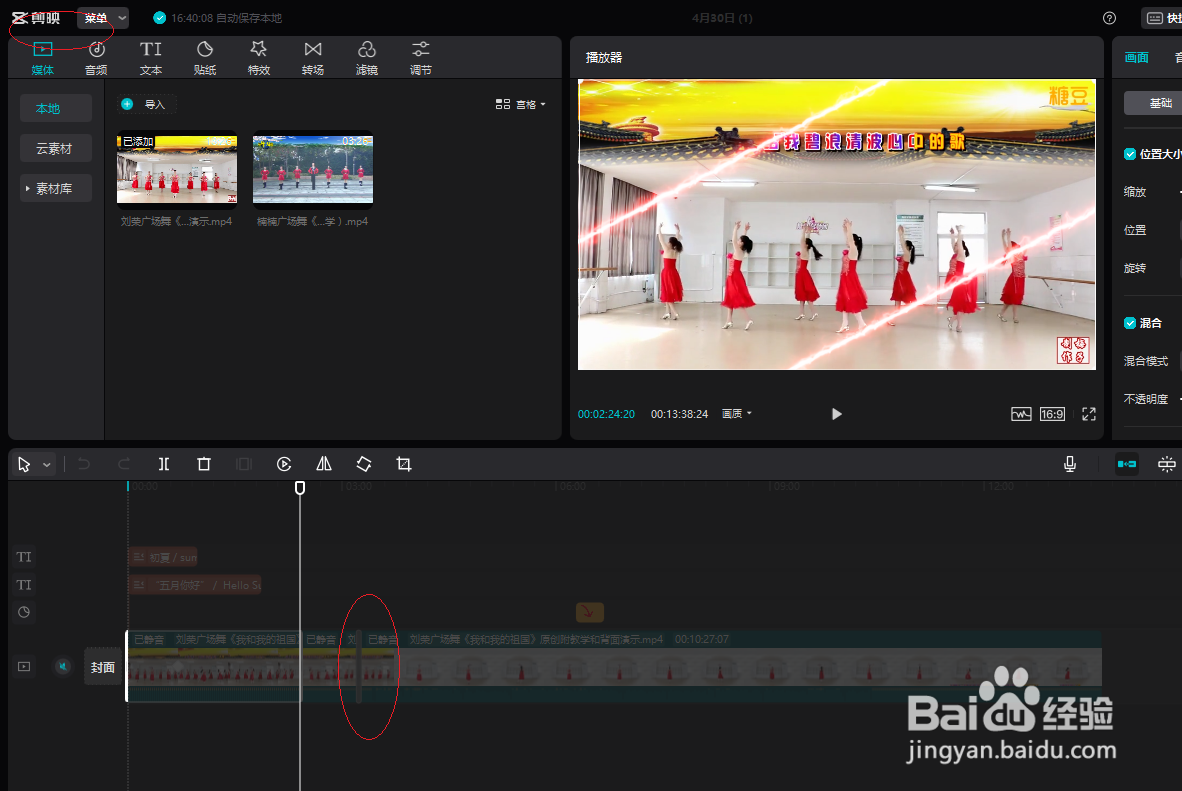Open the 调节 adjustment tab
The width and height of the screenshot is (1182, 791).
pyautogui.click(x=421, y=58)
